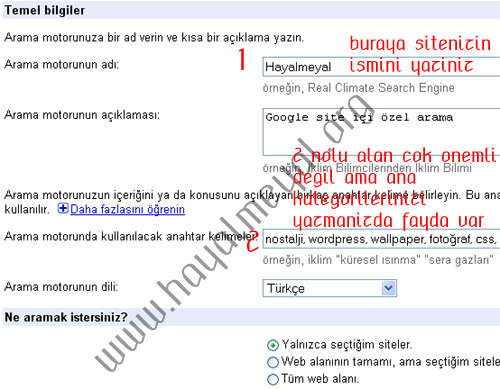Click the plus icon beside Daha fazlasını öğrenin
Viewport: 500px width, 389px height.
point(63,209)
